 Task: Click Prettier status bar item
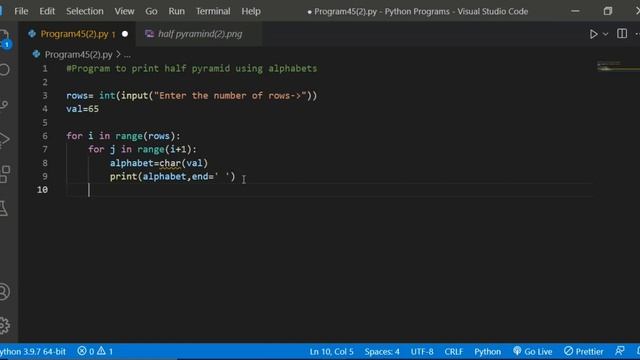pyautogui.click(x=584, y=351)
